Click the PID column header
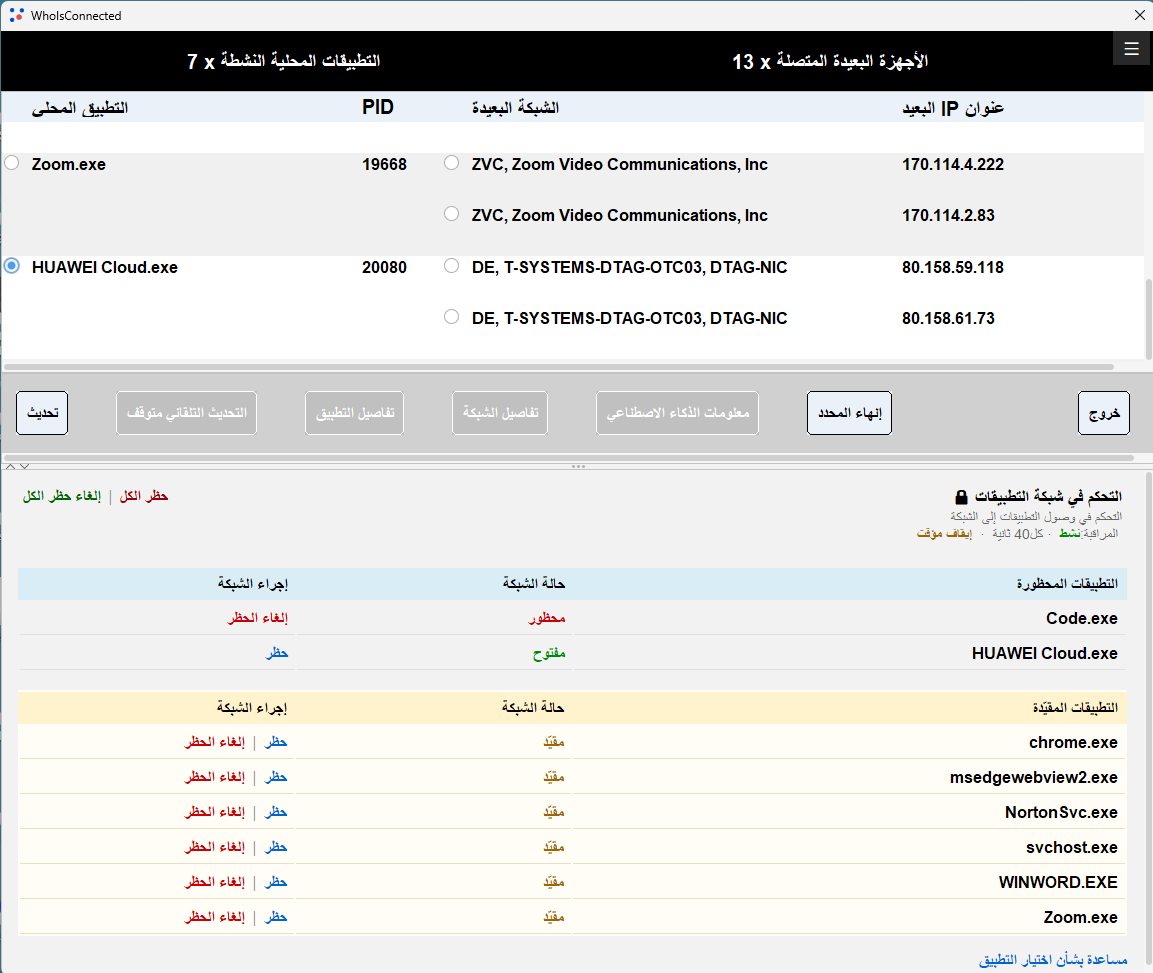The image size is (1153, 973). 378,107
